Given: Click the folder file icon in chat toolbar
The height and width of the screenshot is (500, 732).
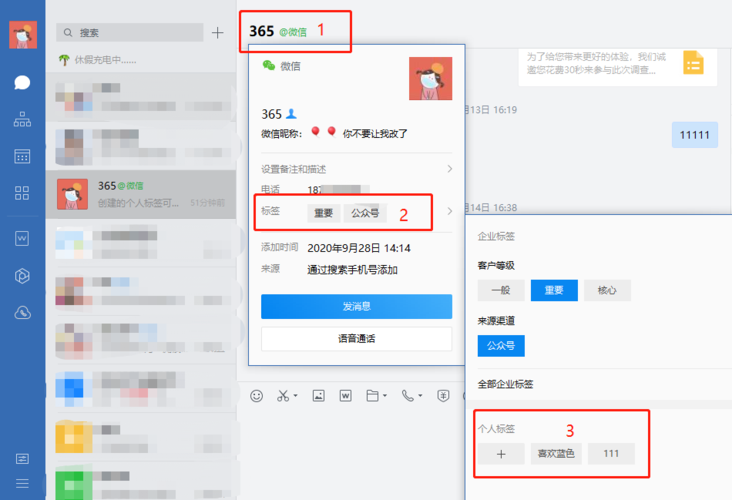Looking at the screenshot, I should [373, 396].
